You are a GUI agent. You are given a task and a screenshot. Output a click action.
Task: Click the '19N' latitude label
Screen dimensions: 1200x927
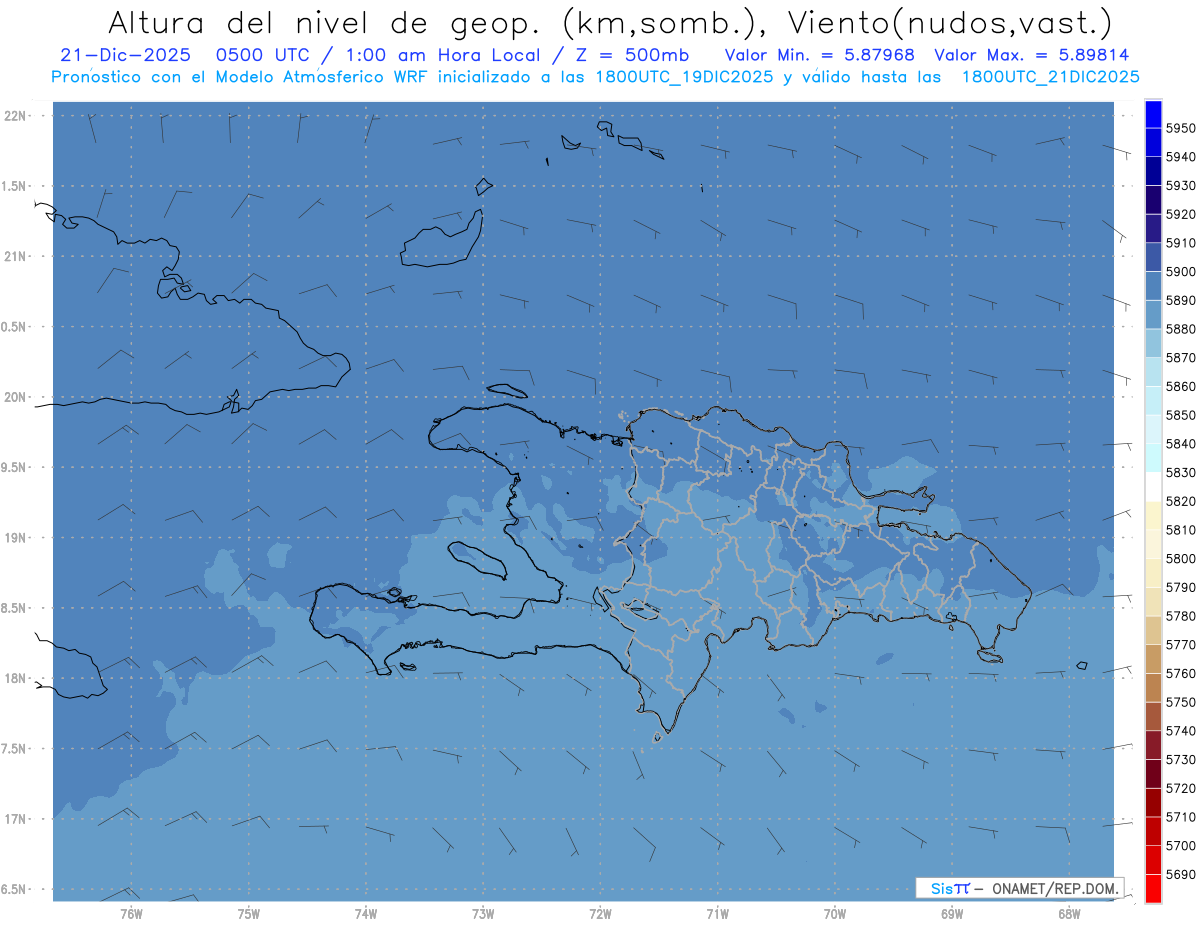point(15,538)
